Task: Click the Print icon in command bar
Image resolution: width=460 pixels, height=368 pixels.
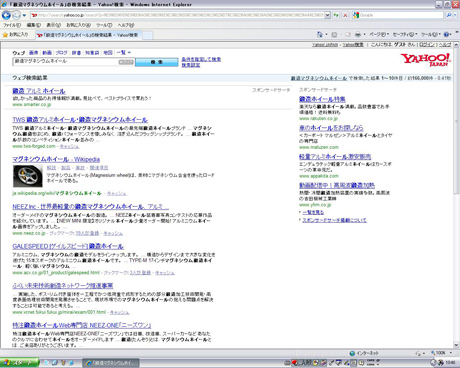Action: (x=358, y=34)
